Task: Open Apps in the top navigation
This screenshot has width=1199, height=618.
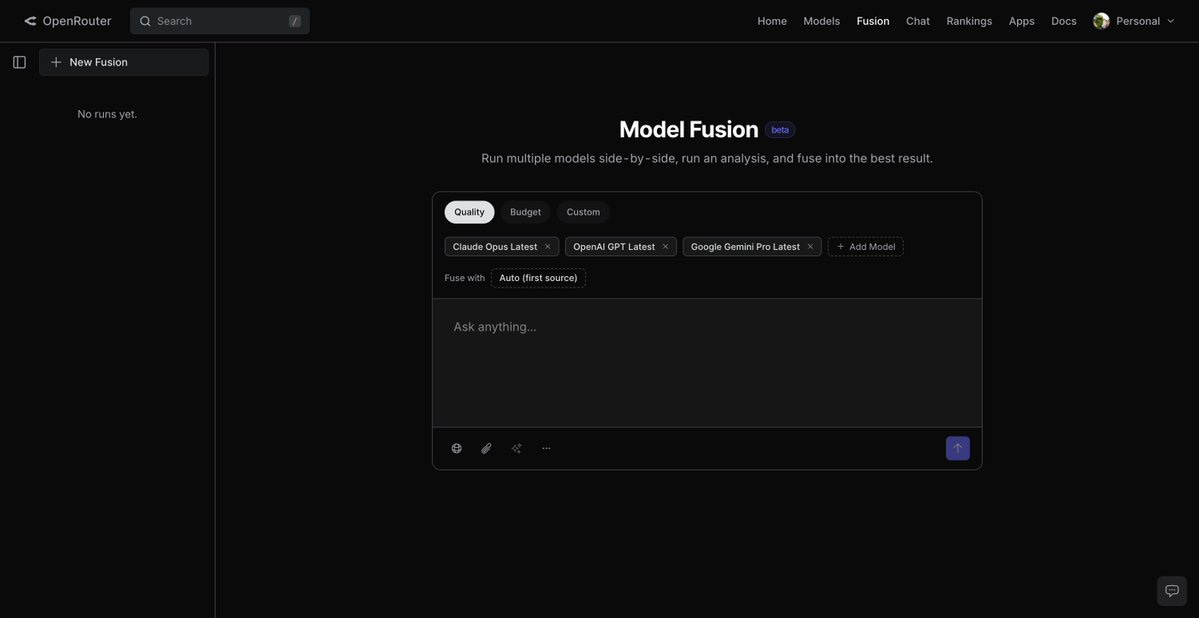Action: pyautogui.click(x=1022, y=21)
